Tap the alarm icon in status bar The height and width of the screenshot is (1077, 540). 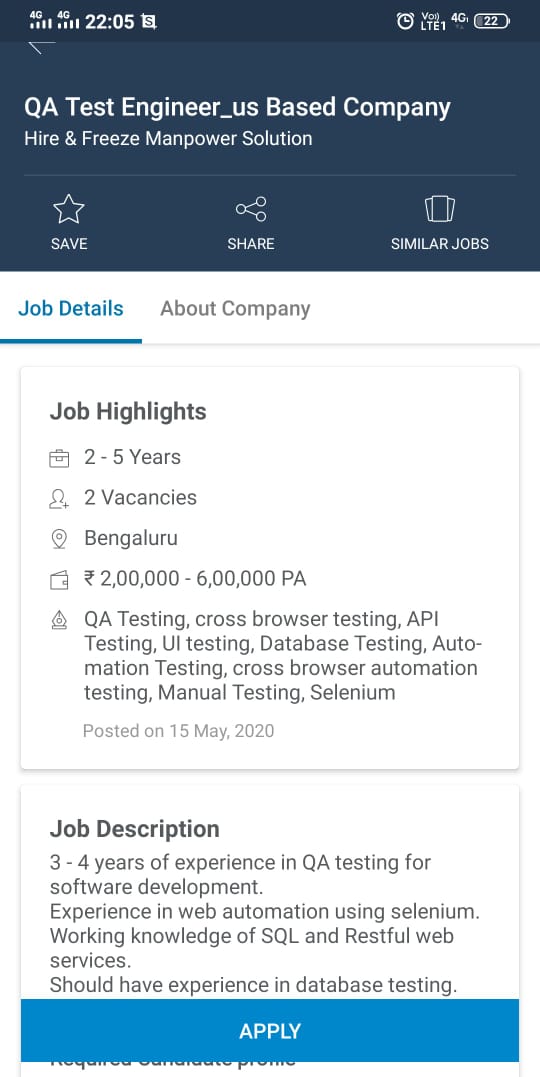pyautogui.click(x=405, y=21)
